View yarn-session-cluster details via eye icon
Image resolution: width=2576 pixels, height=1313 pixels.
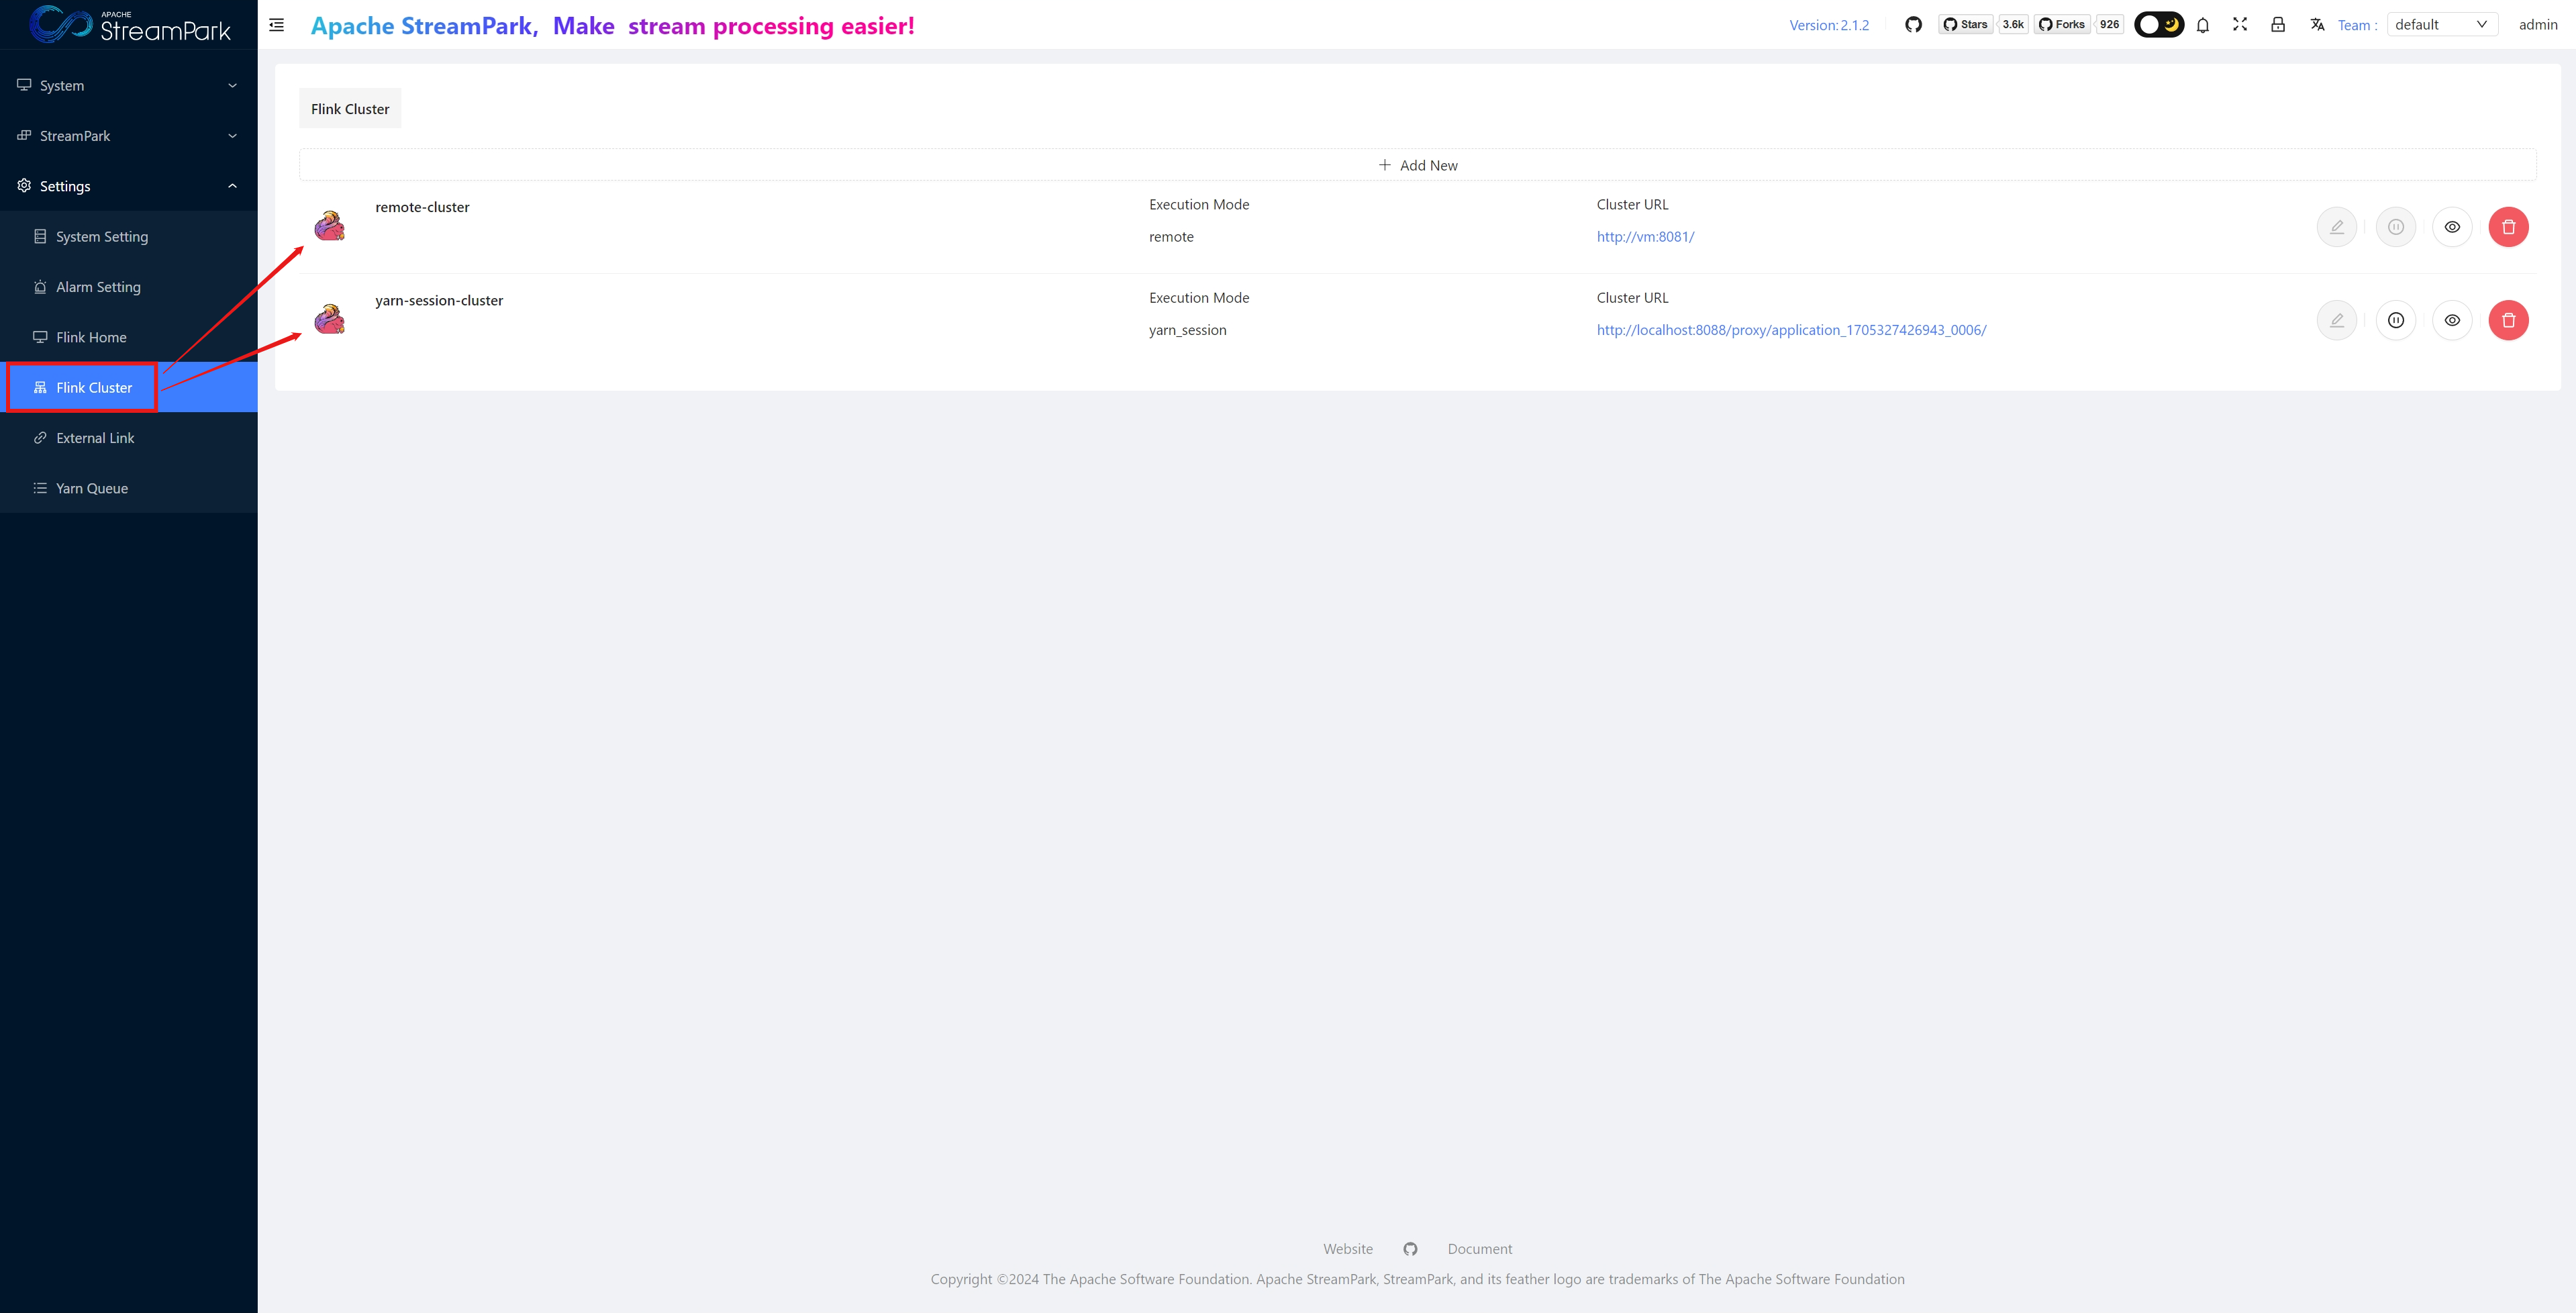(2452, 320)
